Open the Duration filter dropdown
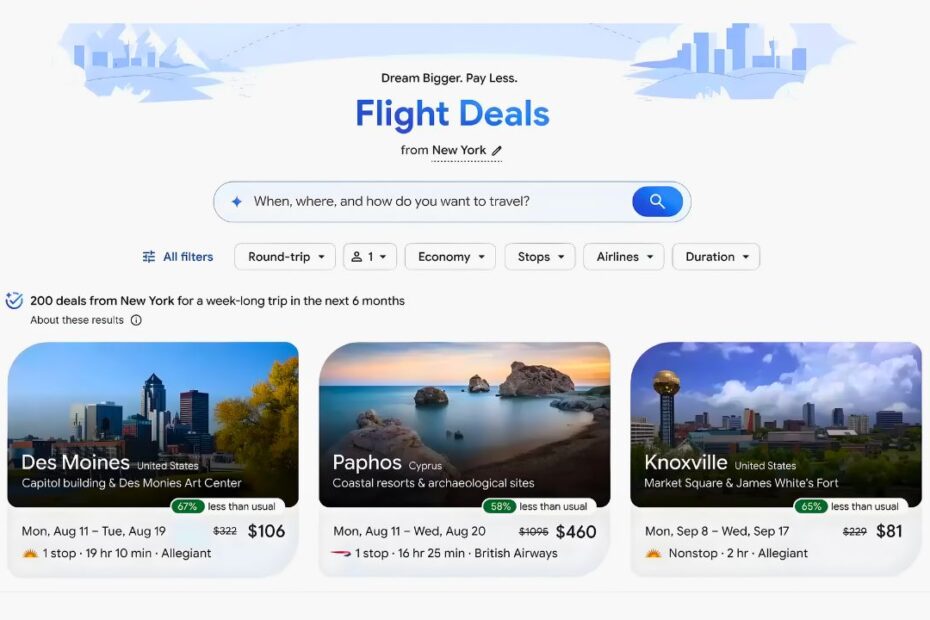The image size is (930, 620). click(x=716, y=257)
